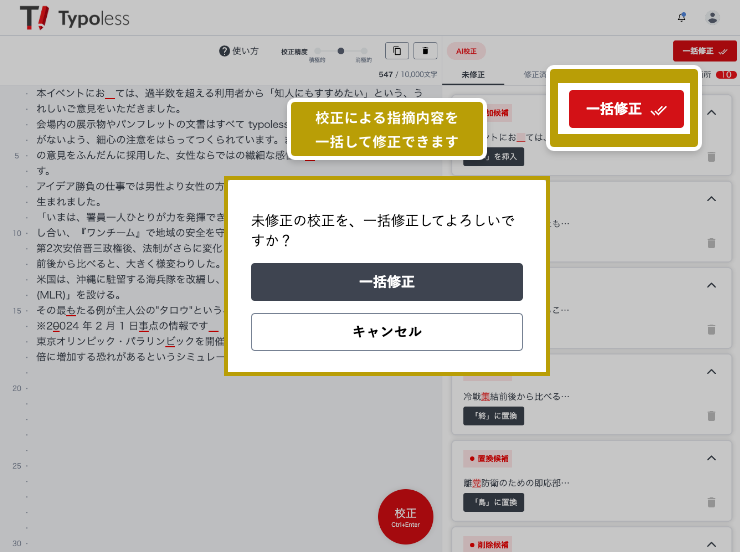This screenshot has width=740, height=552.
Task: Collapse the 離党防衛 置換候補 card chevron
Action: 711,458
